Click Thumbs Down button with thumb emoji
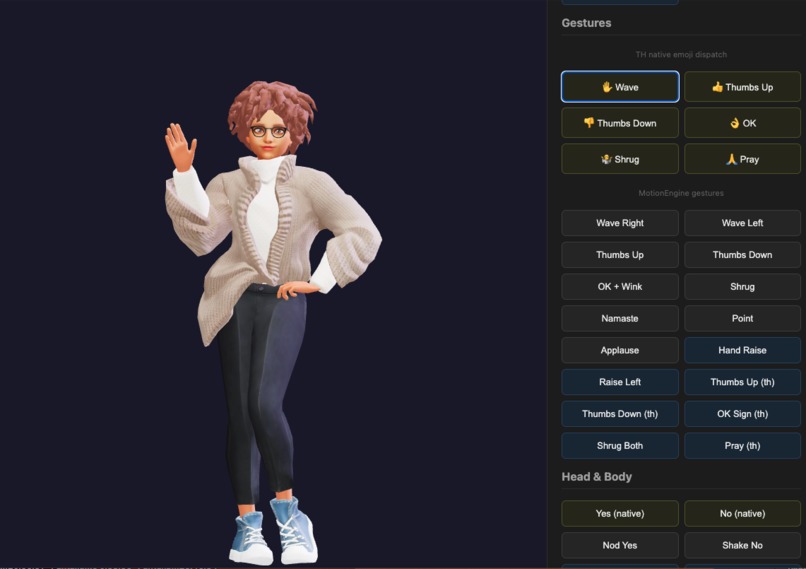Viewport: 806px width, 569px height. (620, 123)
